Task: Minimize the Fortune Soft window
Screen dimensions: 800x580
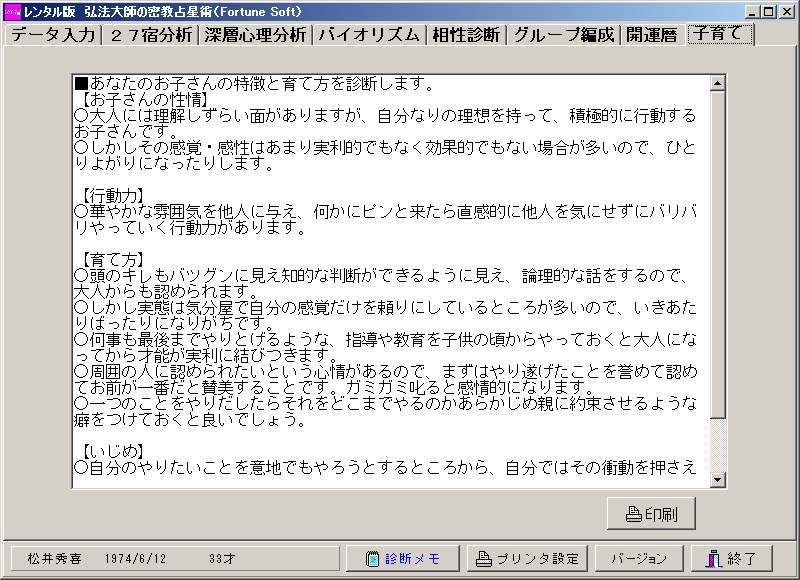Action: (752, 11)
